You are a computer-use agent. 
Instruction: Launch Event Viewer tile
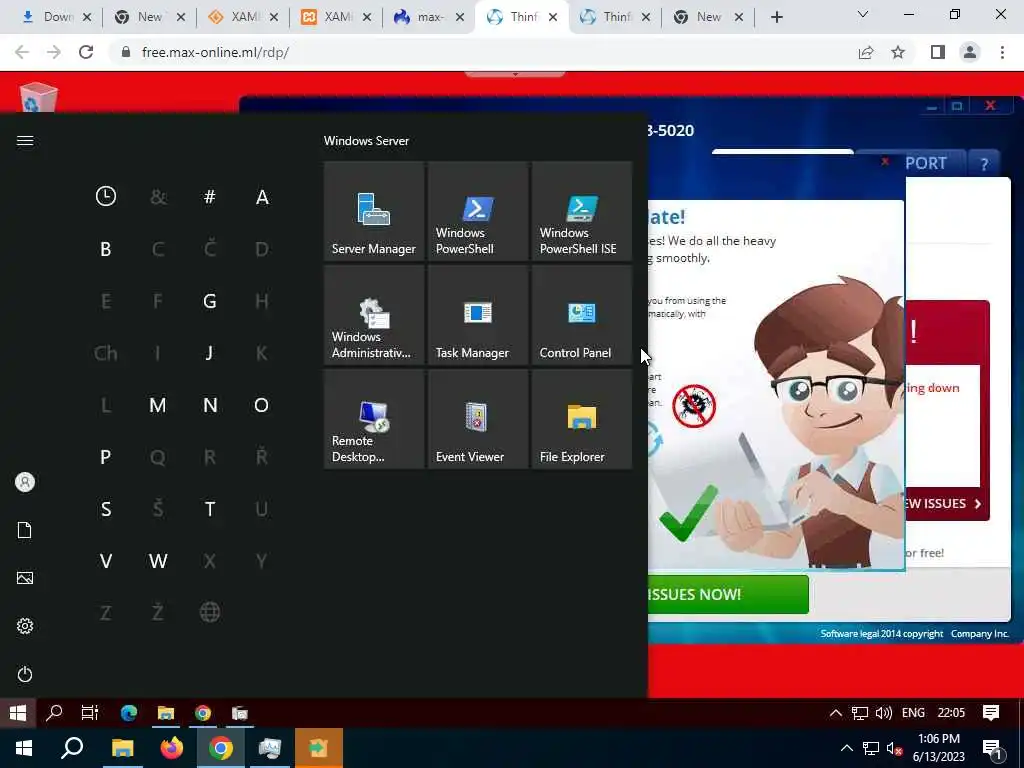point(477,419)
